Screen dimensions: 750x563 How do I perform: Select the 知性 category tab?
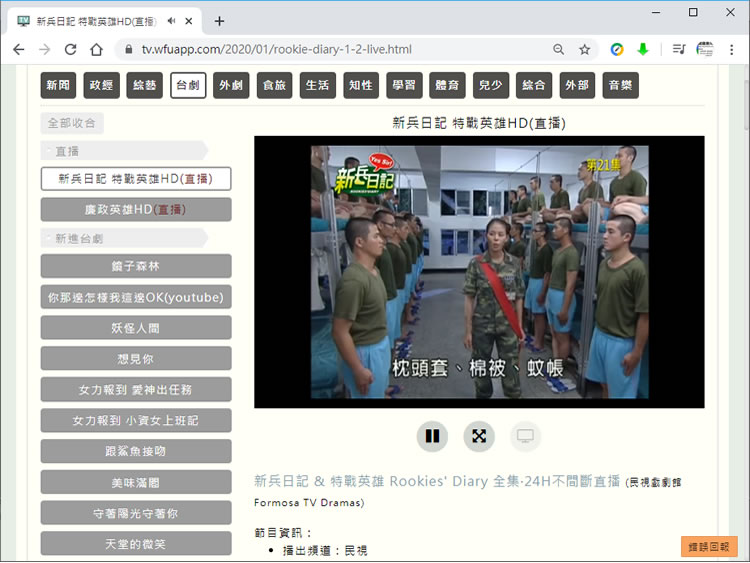(x=361, y=85)
